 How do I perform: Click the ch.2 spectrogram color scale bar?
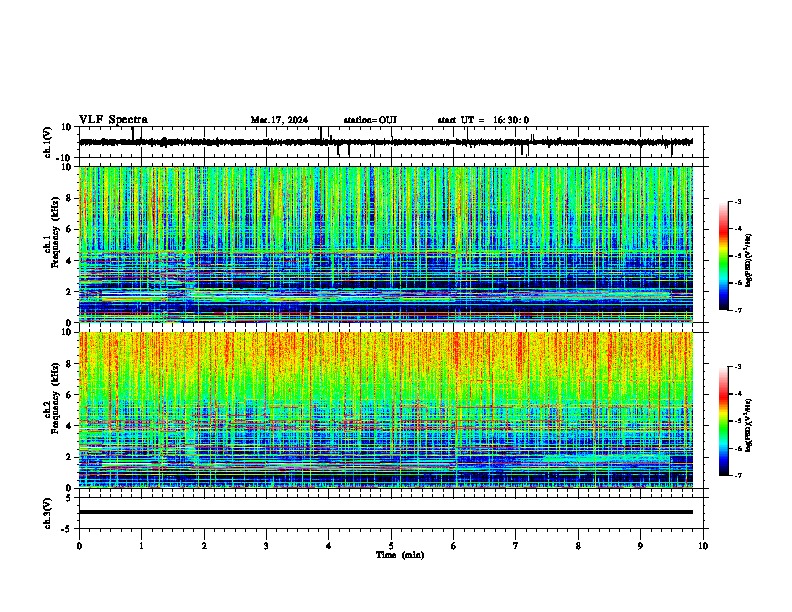(x=723, y=421)
